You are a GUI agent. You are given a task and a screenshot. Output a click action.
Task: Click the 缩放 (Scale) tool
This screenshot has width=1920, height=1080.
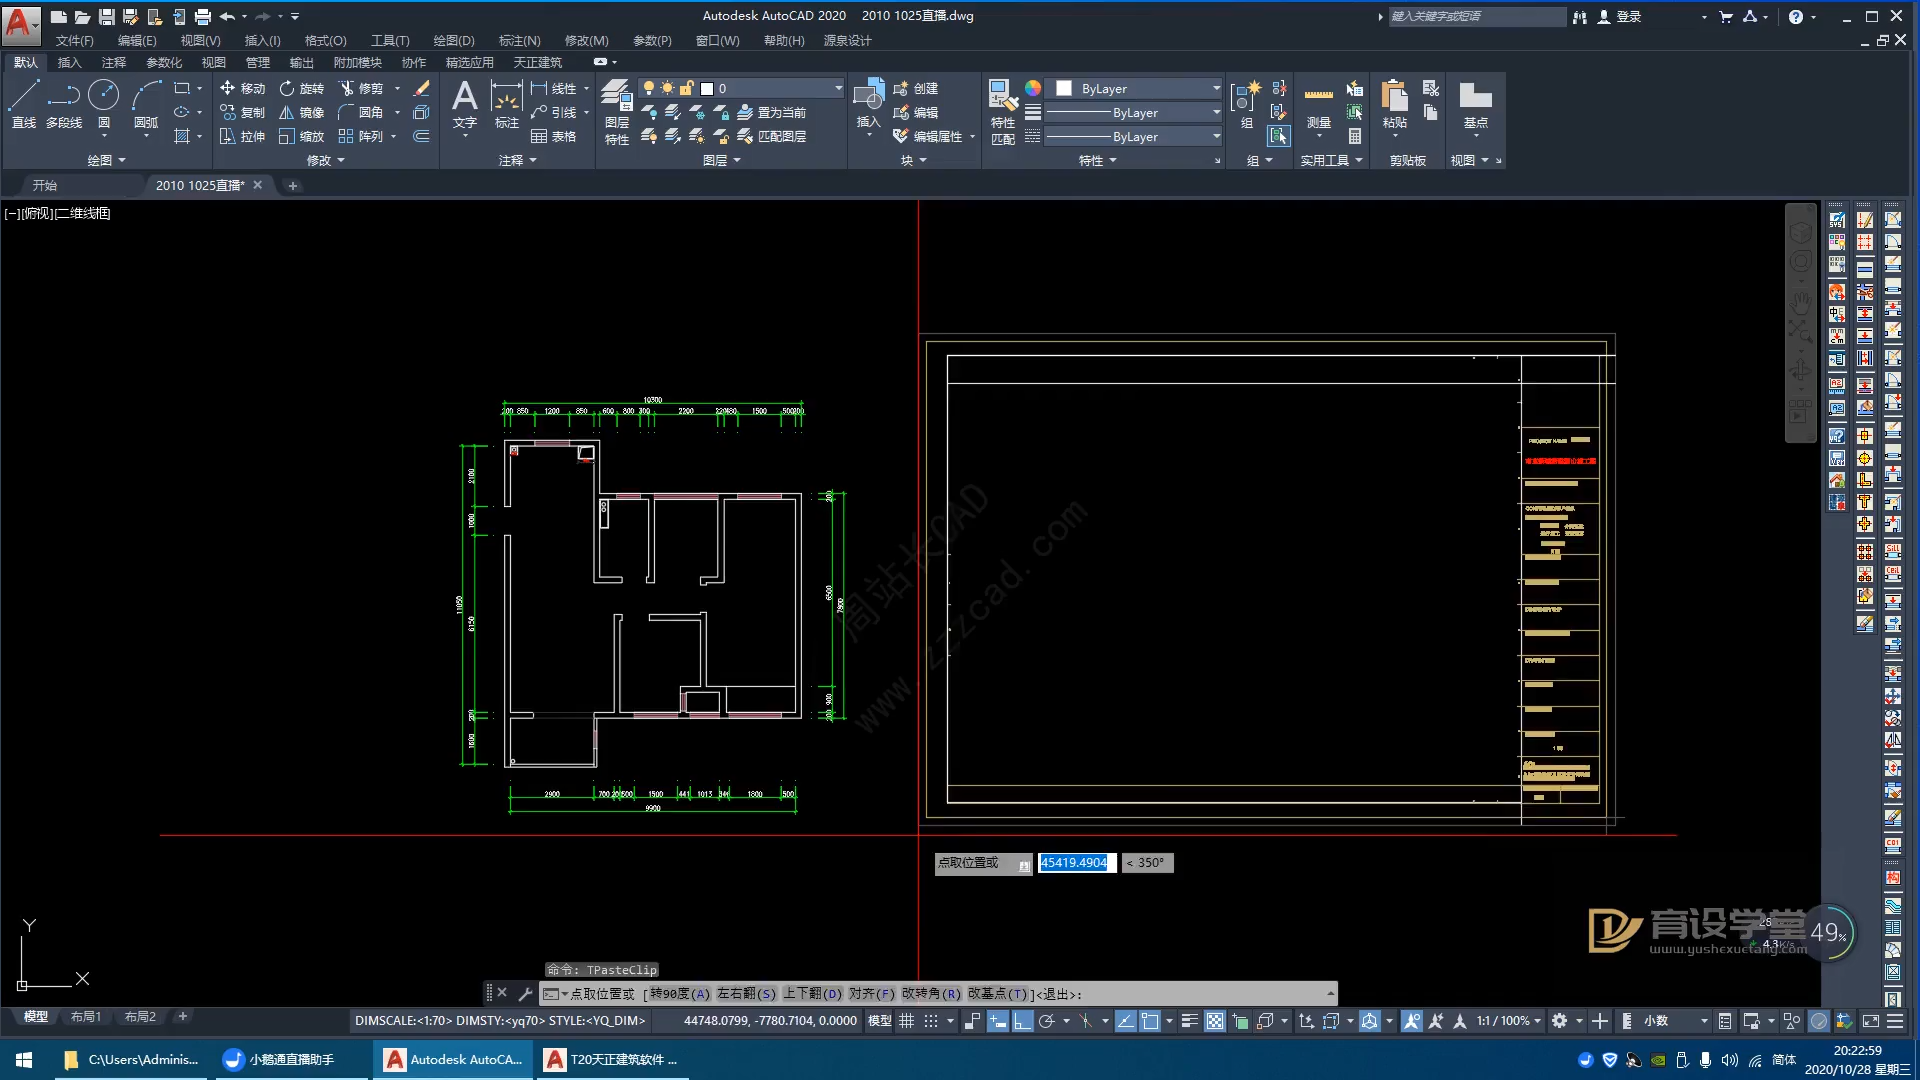[302, 136]
